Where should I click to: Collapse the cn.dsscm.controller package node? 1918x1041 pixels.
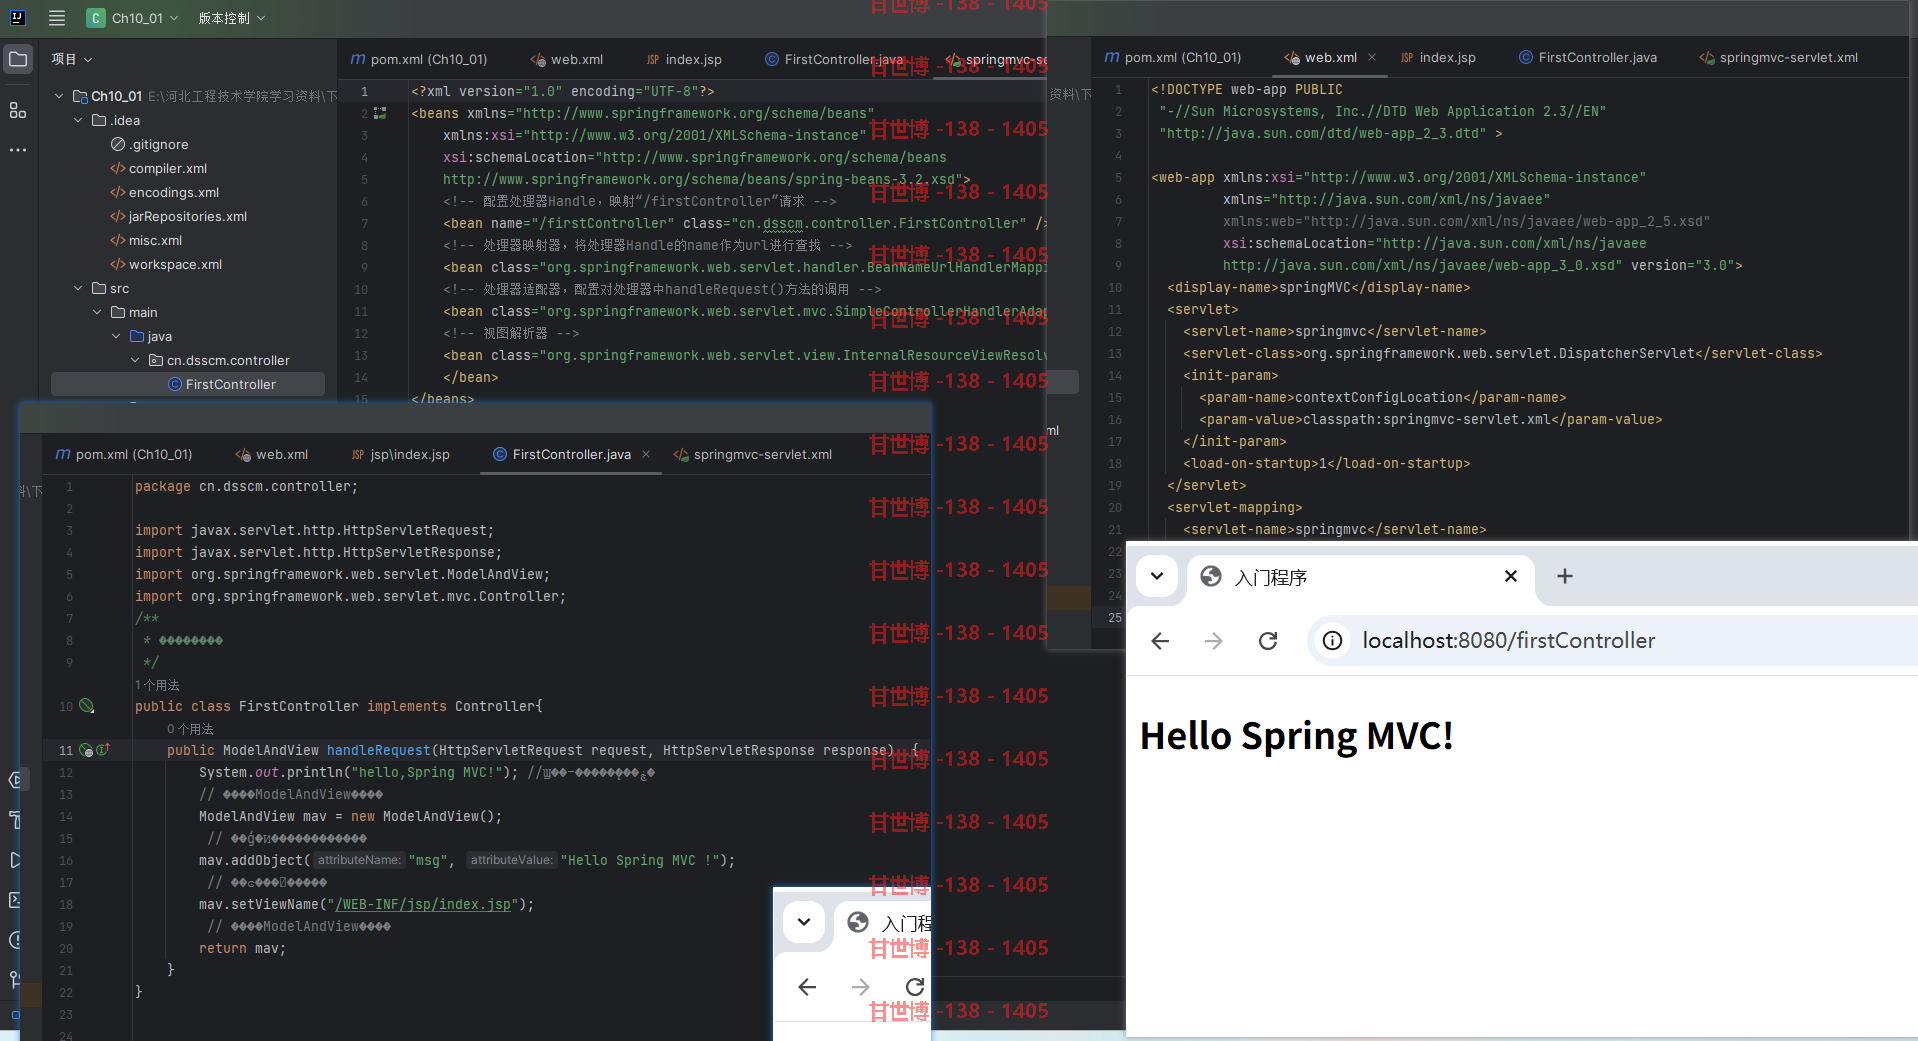coord(135,360)
